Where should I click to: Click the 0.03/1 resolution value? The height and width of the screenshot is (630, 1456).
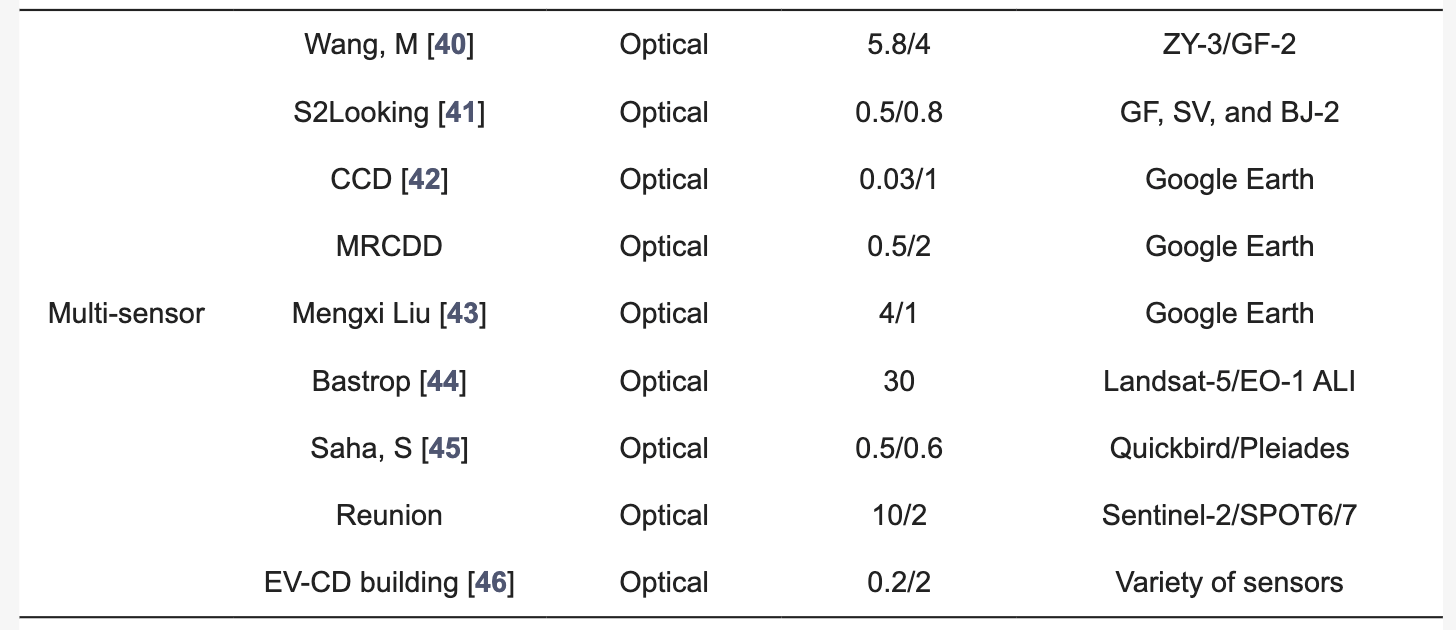pos(899,179)
